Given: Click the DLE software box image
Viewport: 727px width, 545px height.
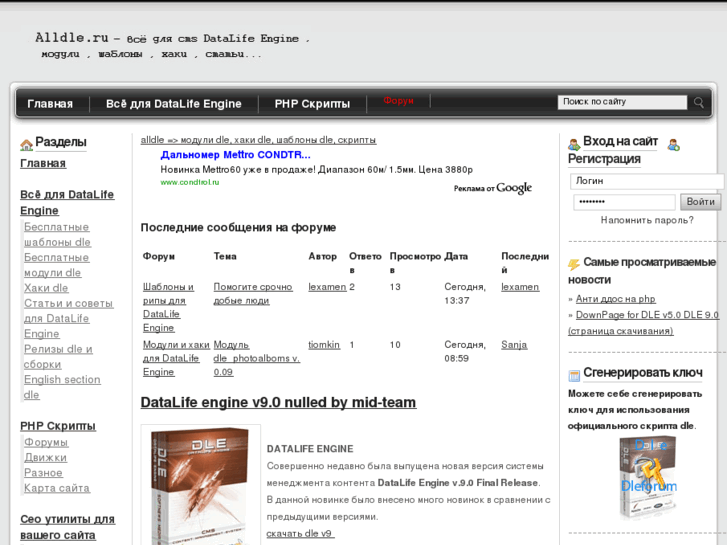Looking at the screenshot, I should coord(201,485).
